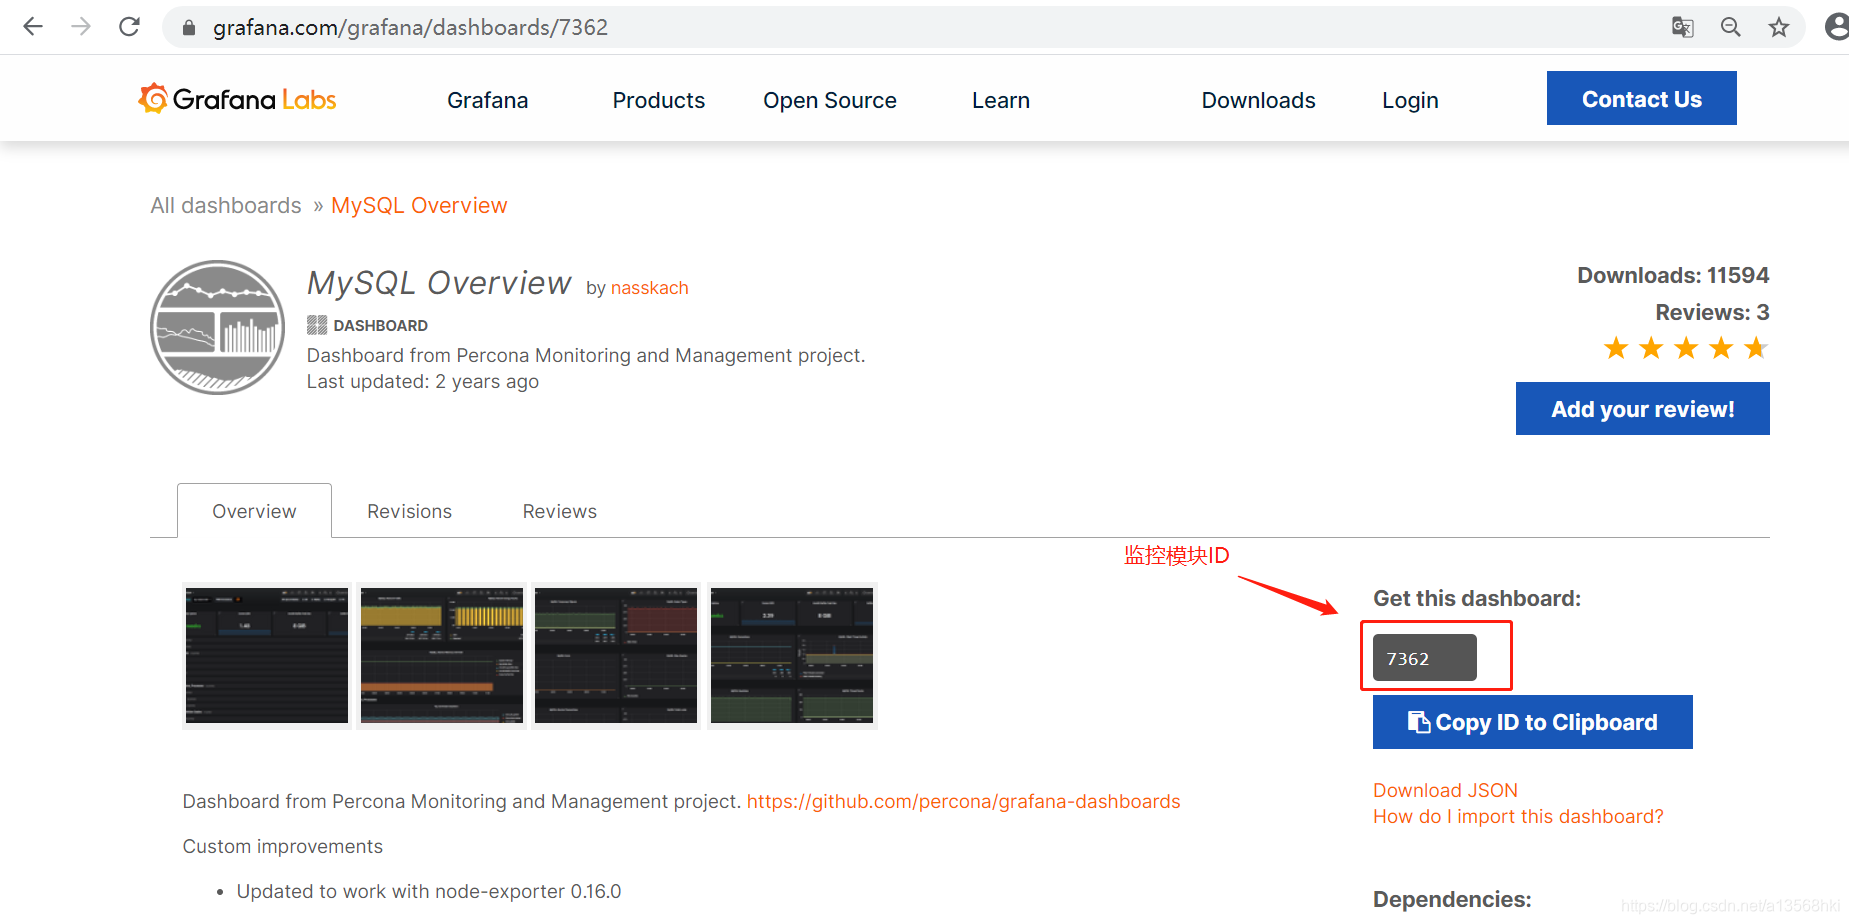Click the Login link

[1410, 100]
